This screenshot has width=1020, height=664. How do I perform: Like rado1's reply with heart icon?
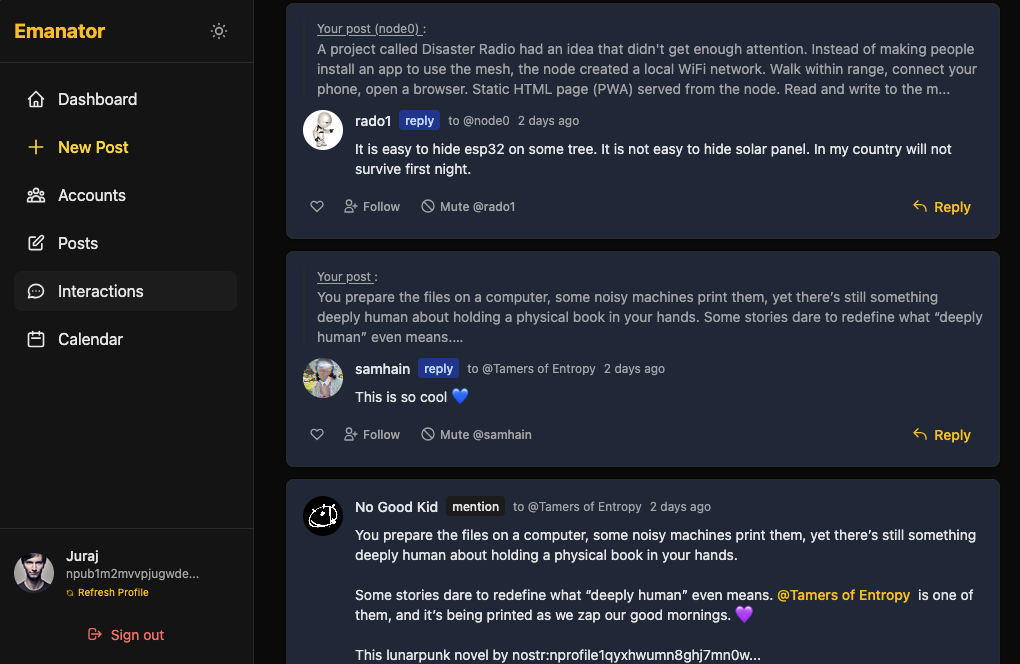pos(317,207)
